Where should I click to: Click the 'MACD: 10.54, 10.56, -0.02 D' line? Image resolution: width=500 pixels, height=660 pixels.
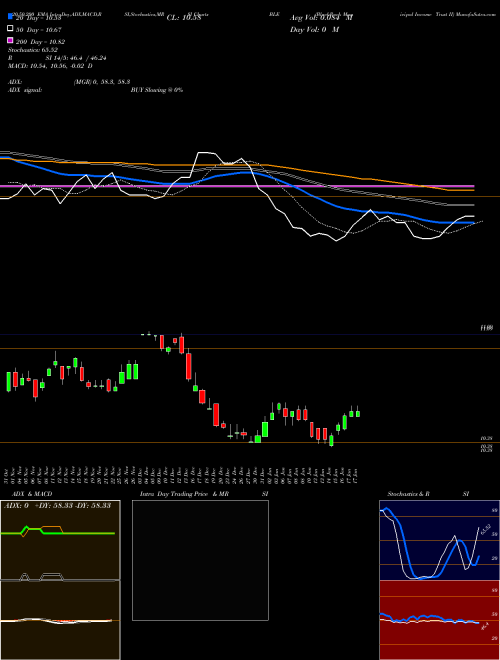(50, 66)
